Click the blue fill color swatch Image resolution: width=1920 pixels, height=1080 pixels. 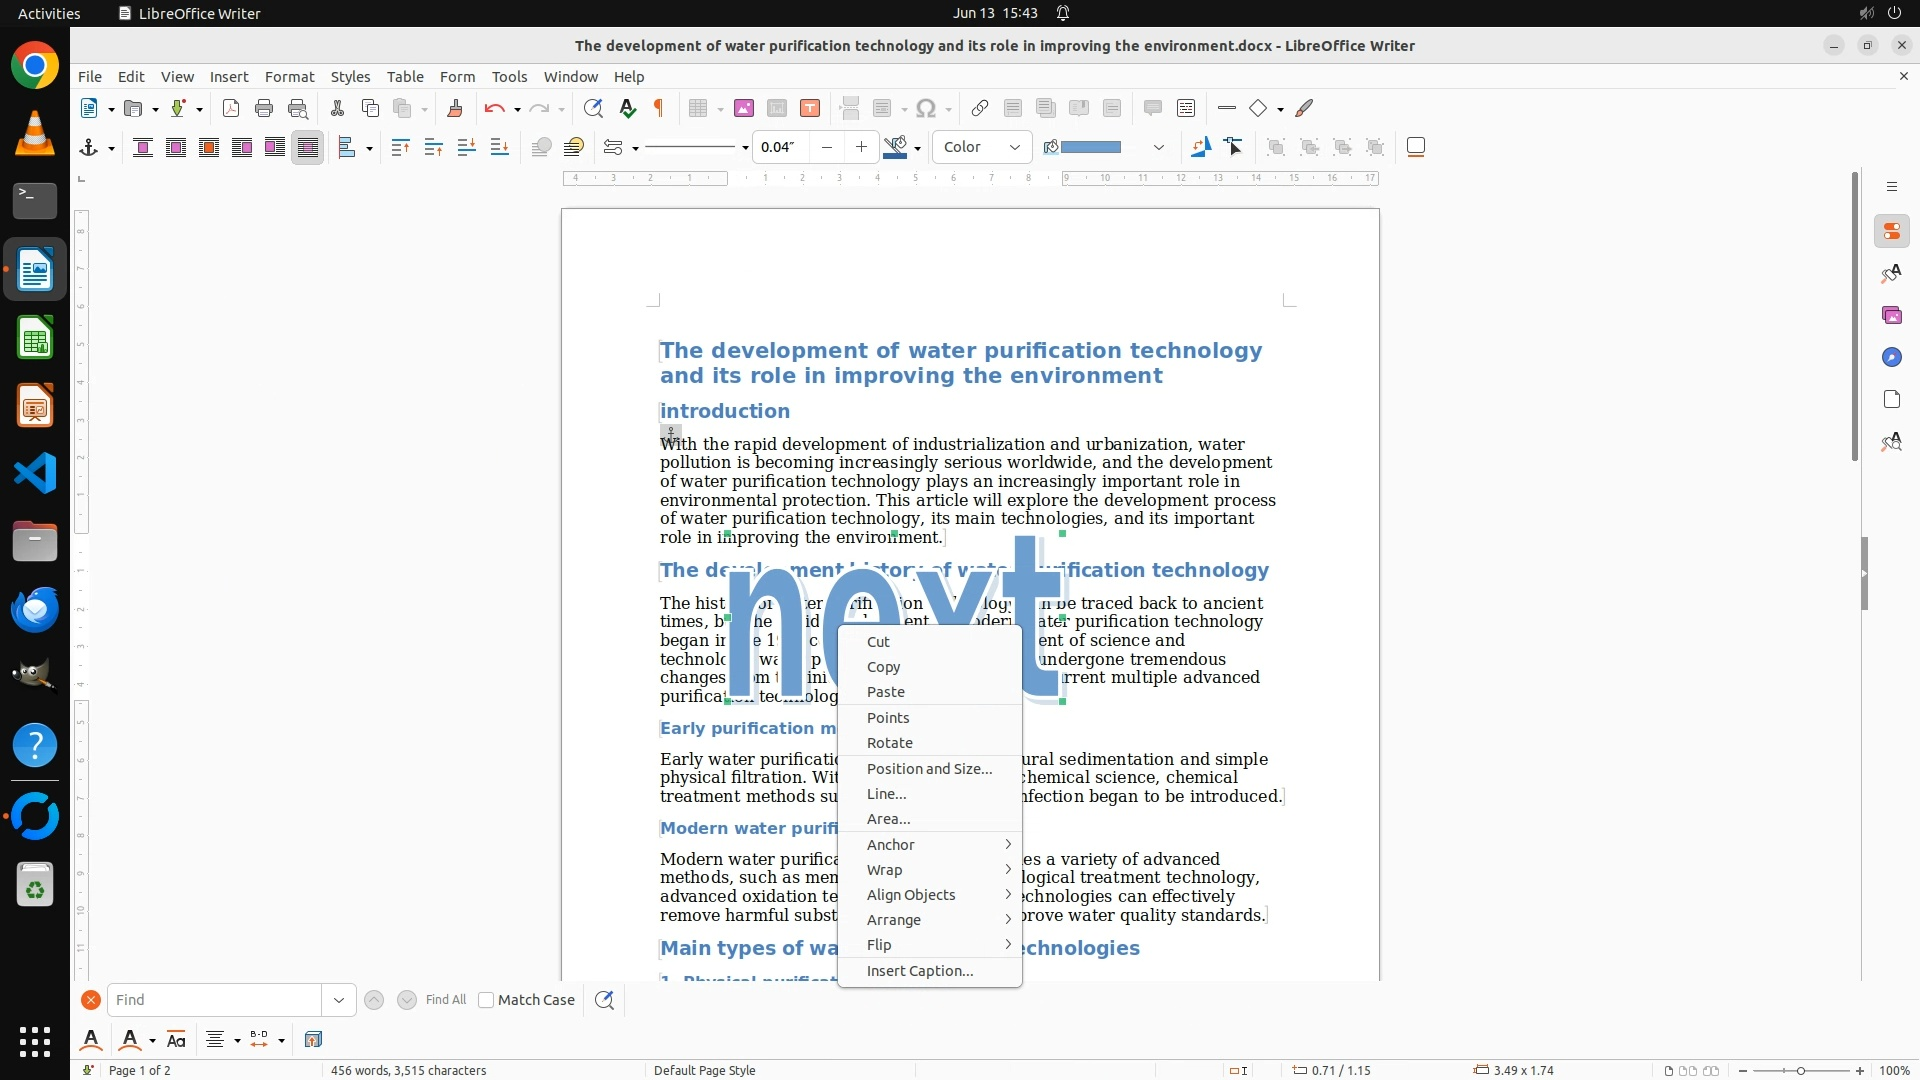tap(1090, 147)
